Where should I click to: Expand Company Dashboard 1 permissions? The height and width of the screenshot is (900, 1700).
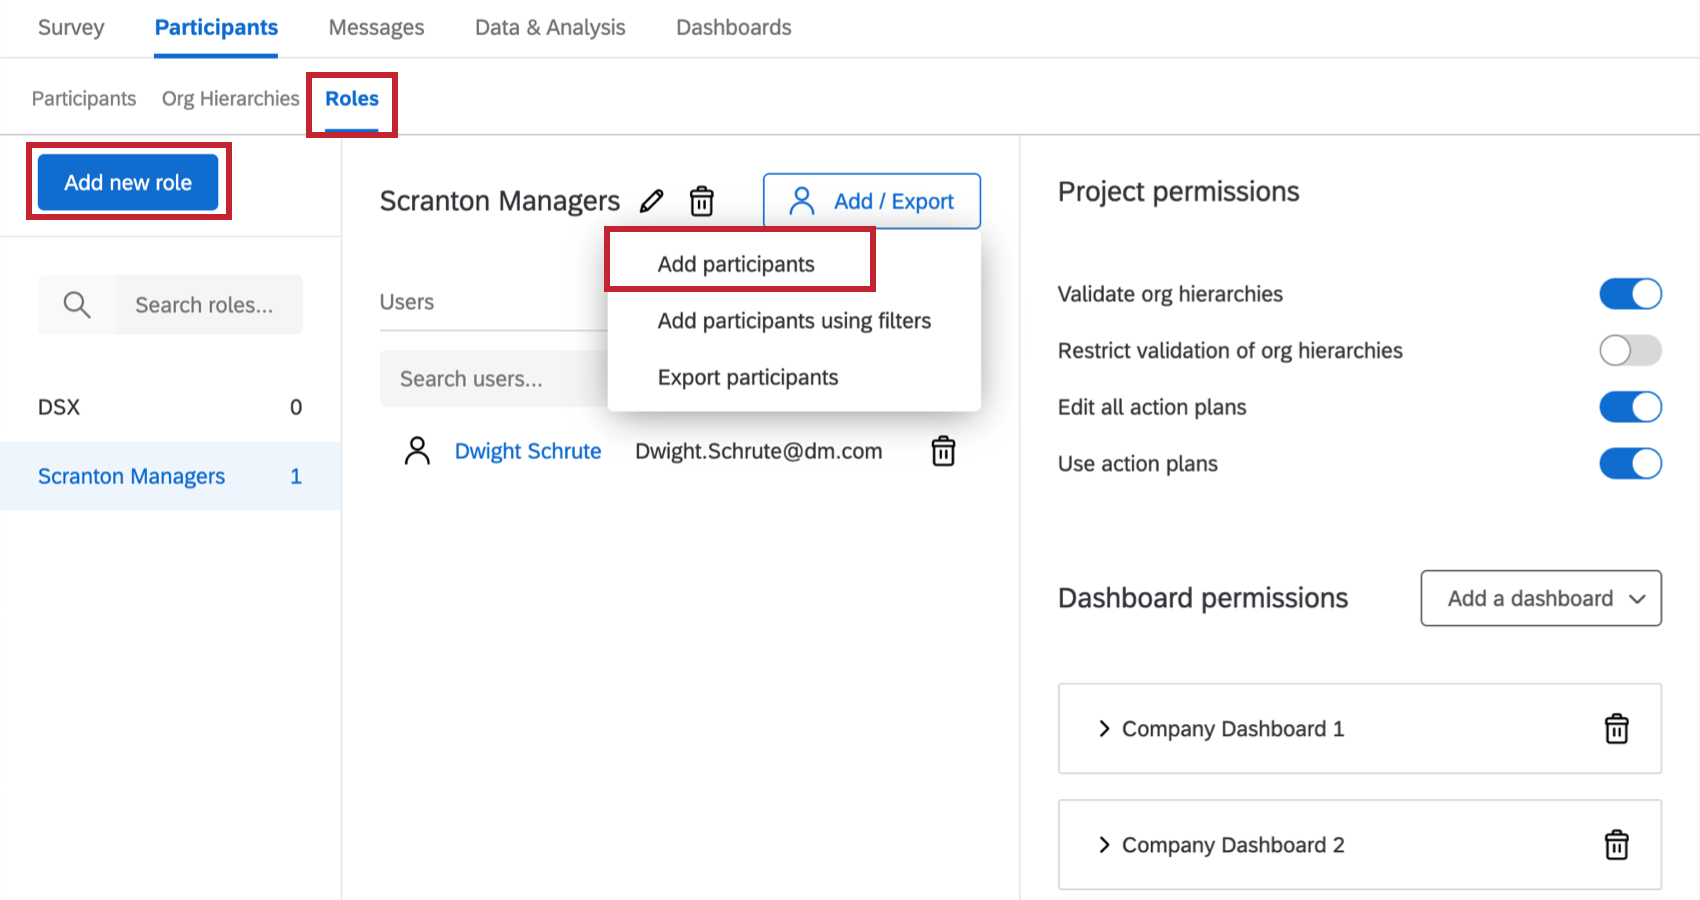coord(1103,729)
